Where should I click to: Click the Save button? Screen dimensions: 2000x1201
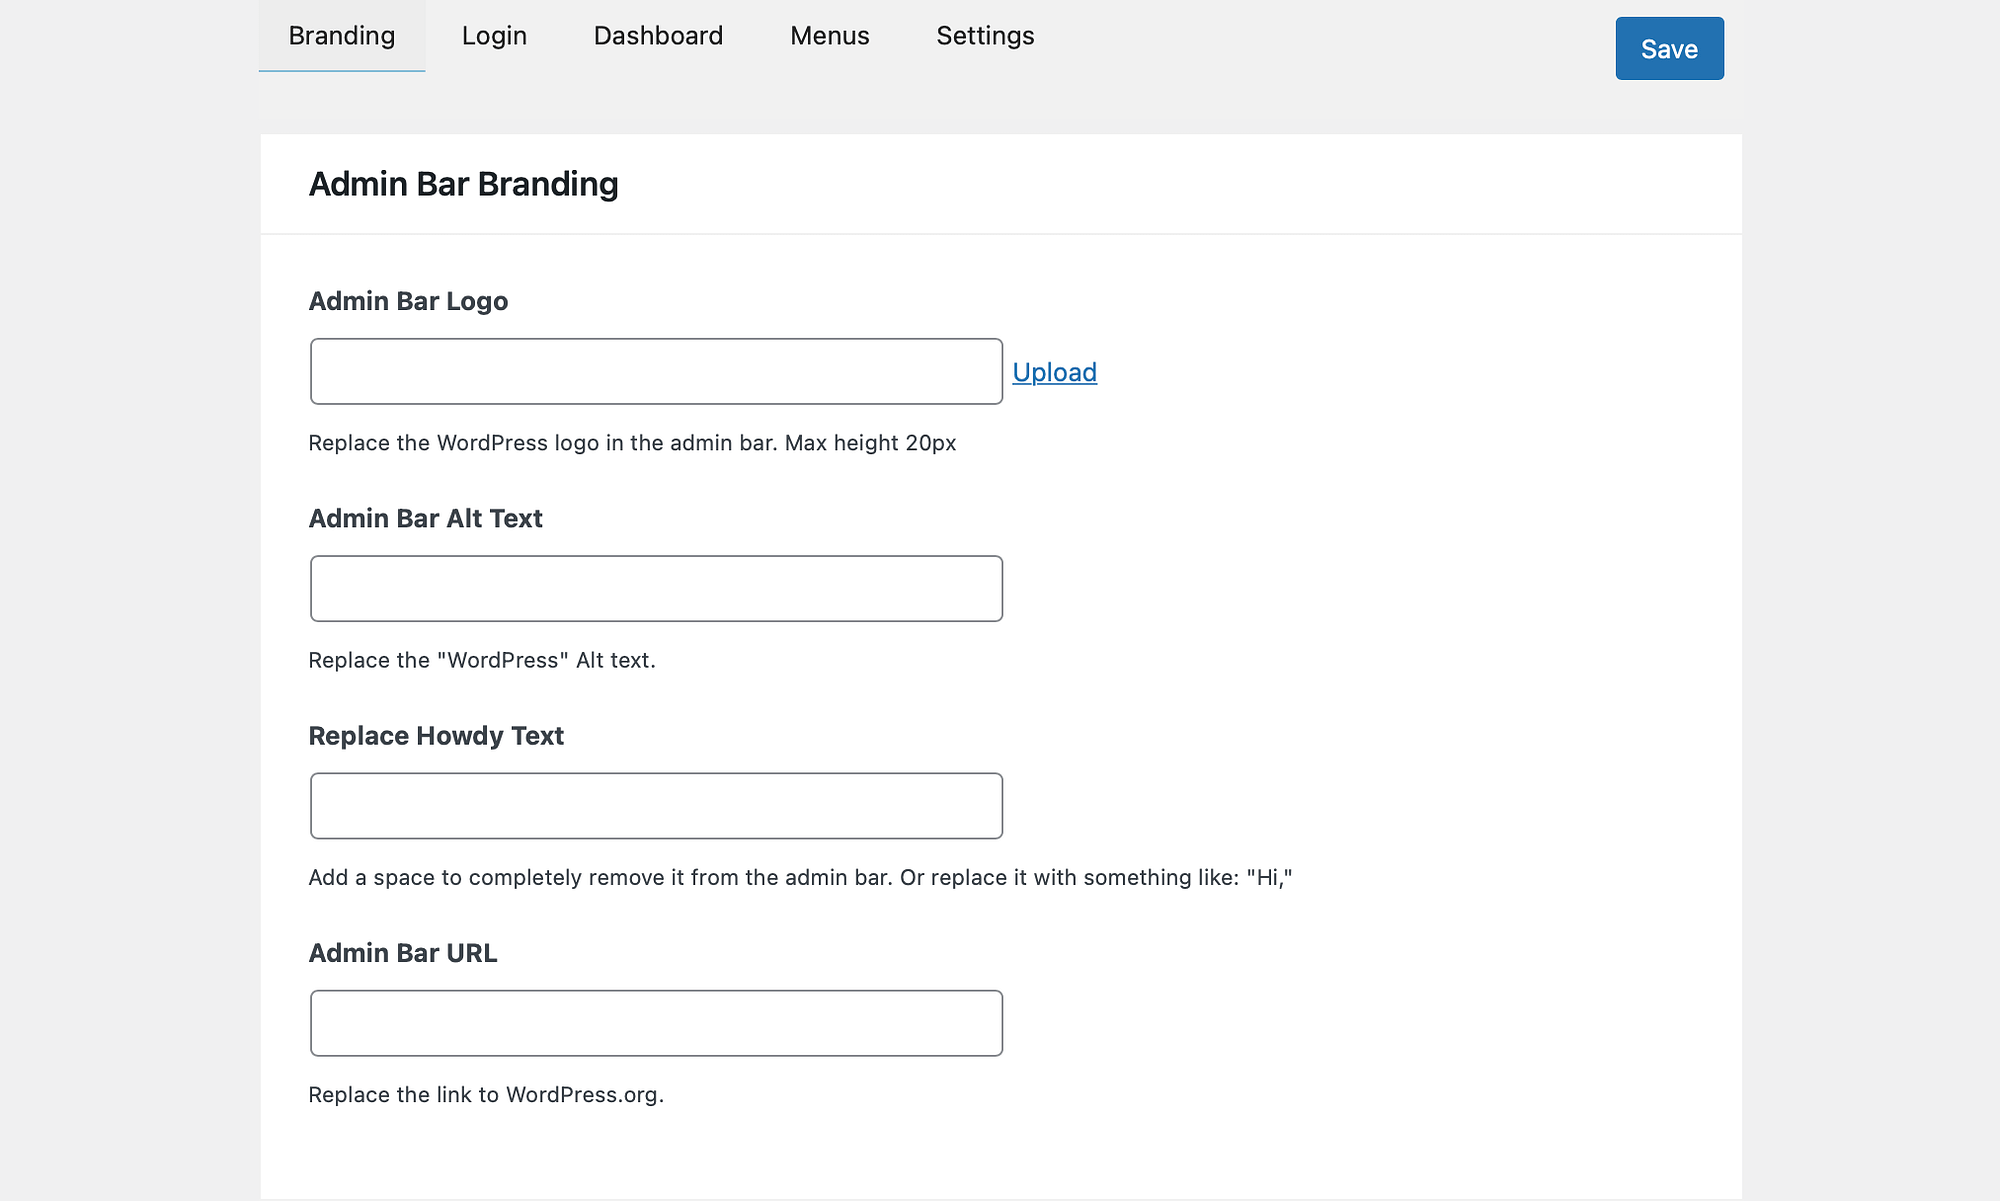(x=1669, y=47)
